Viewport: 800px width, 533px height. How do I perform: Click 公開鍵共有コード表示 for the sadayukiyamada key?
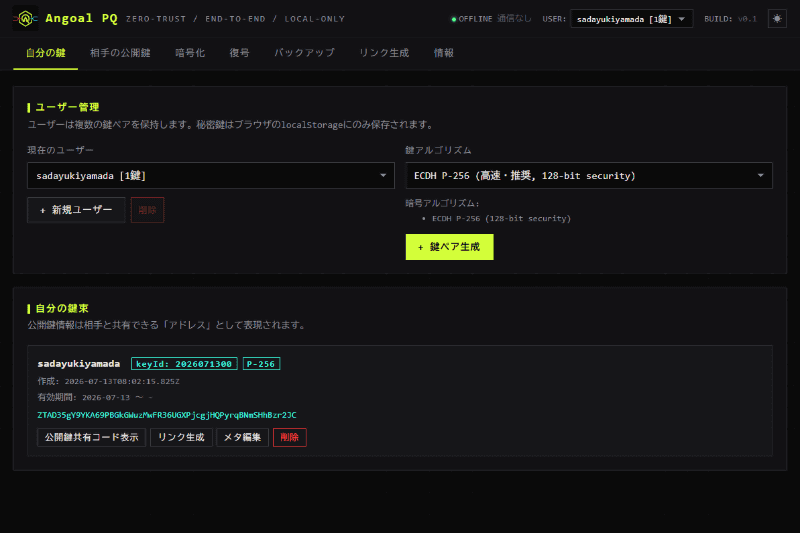click(91, 437)
